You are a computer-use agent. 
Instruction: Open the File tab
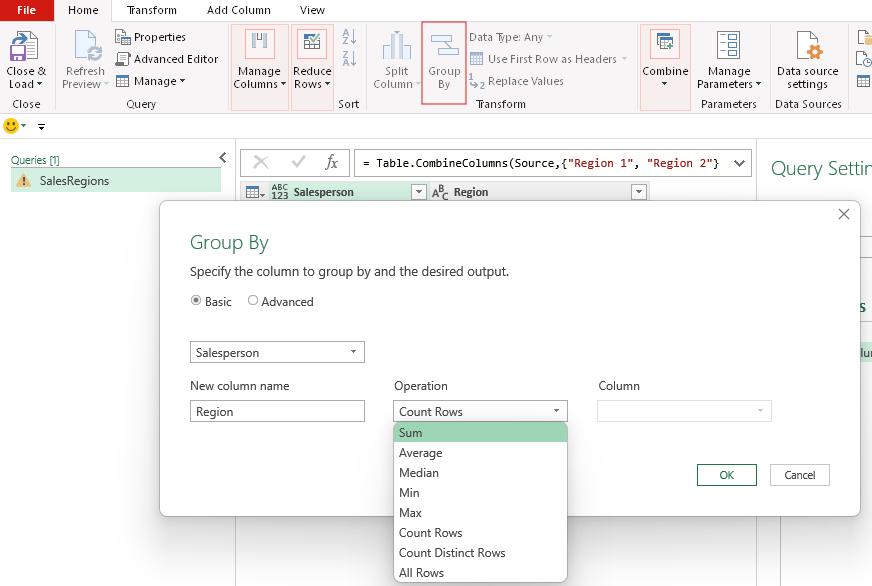click(27, 10)
